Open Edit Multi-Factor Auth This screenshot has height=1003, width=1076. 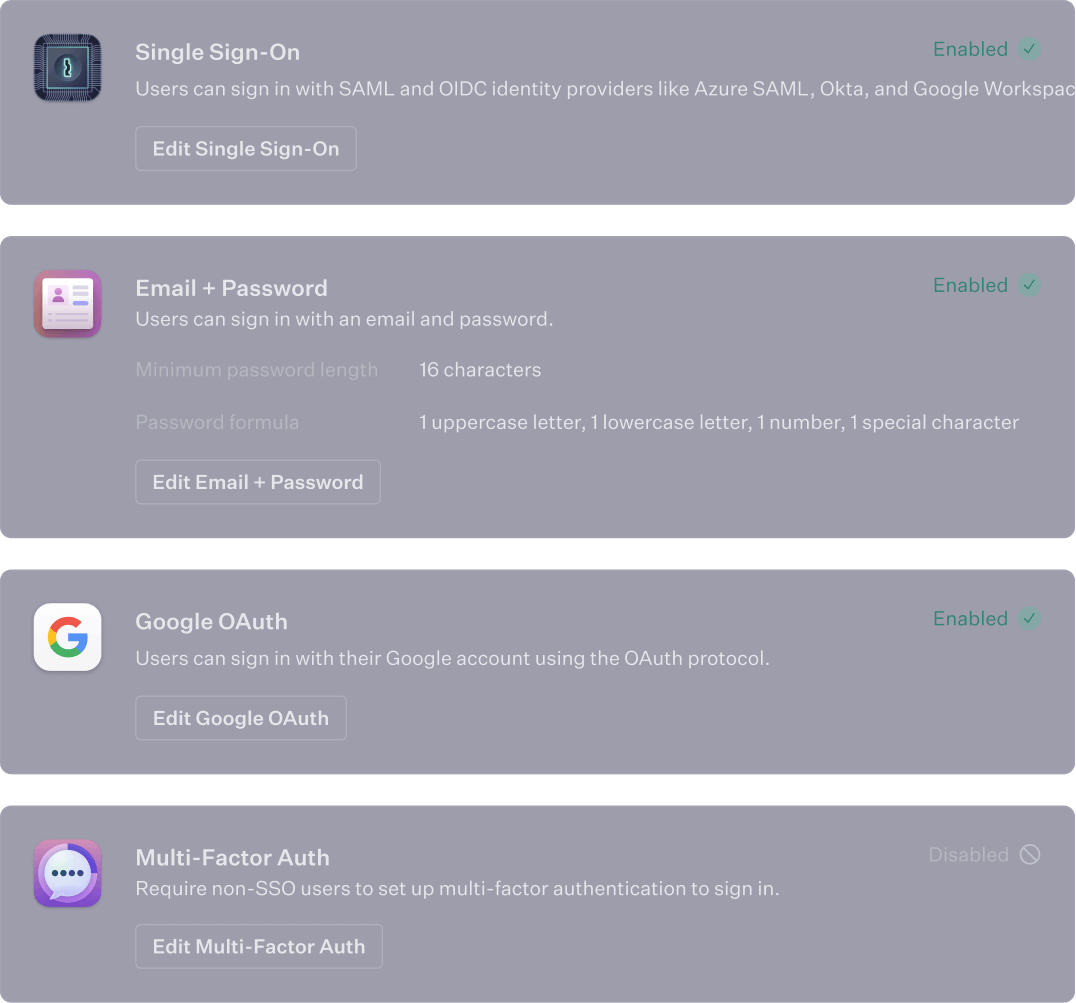[x=258, y=946]
